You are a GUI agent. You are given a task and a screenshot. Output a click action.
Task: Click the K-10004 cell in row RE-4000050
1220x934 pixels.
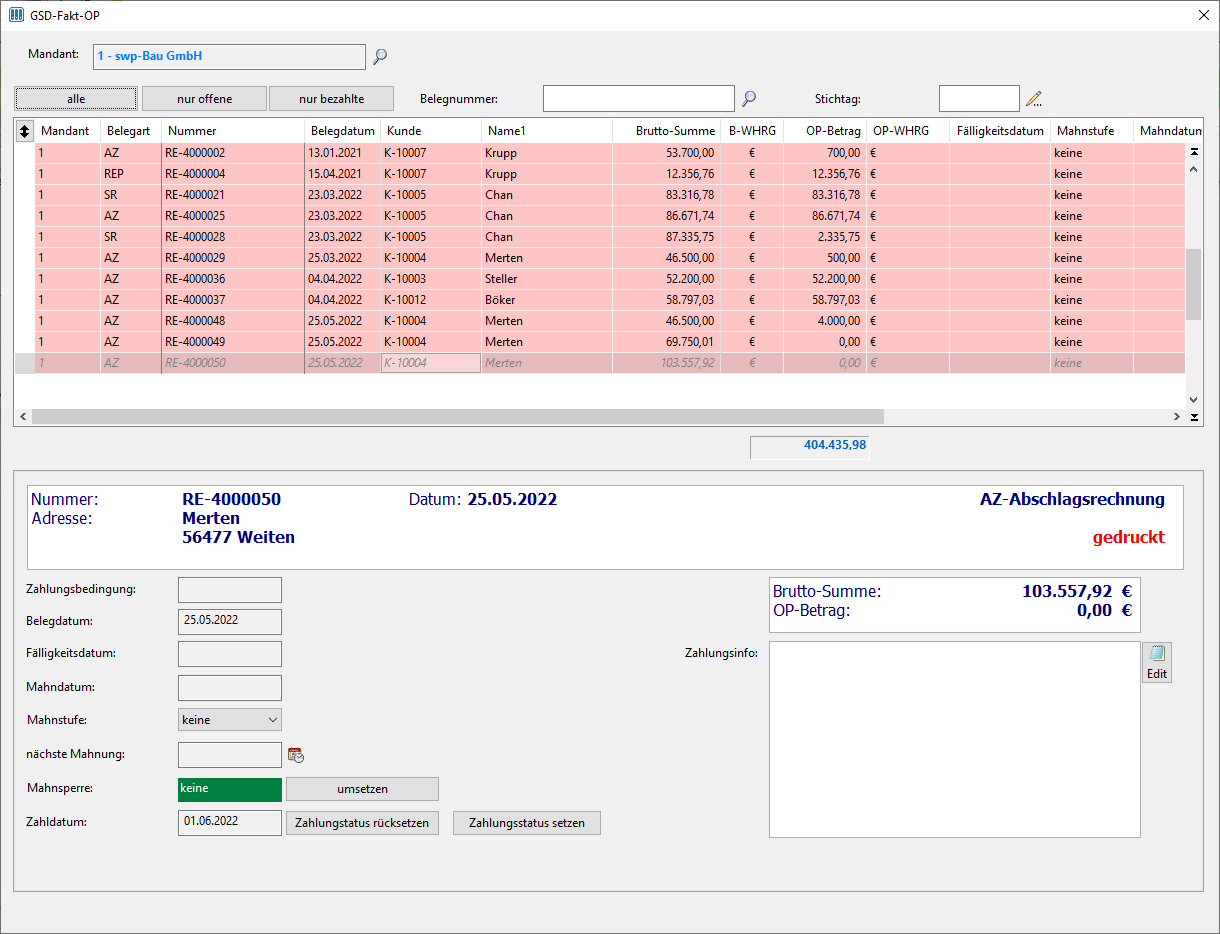coord(431,363)
